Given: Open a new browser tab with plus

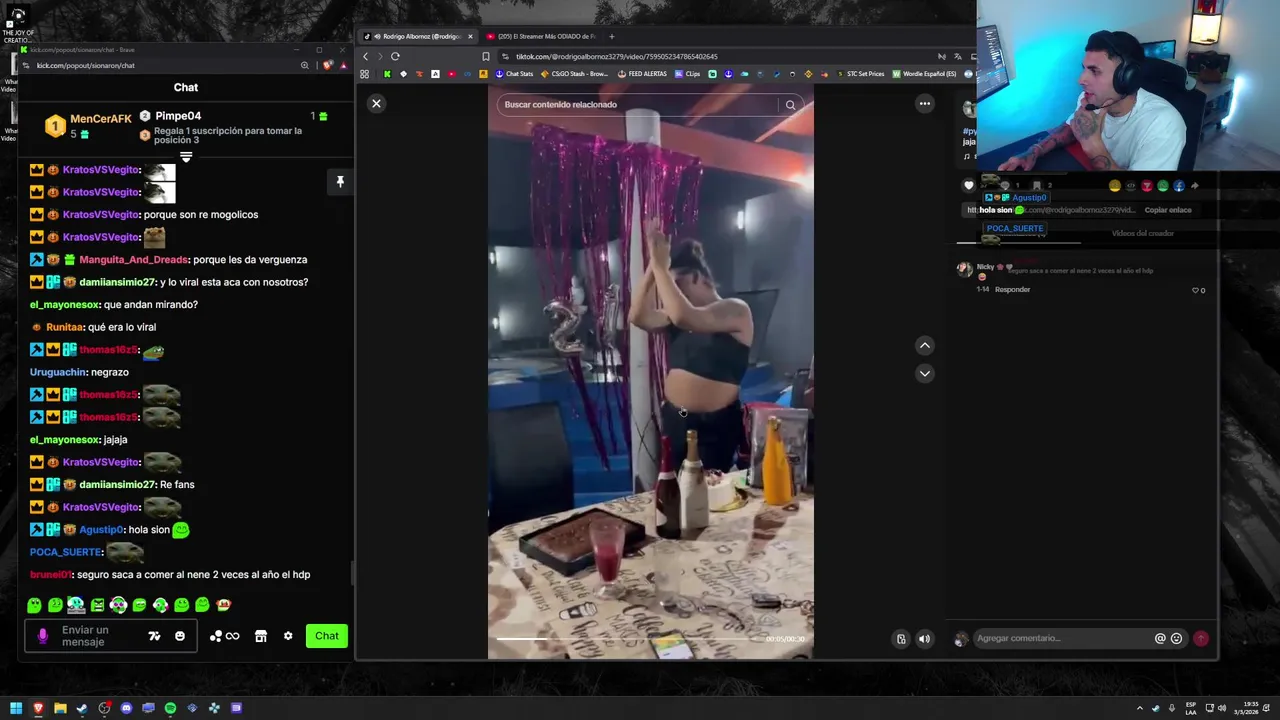Looking at the screenshot, I should (612, 37).
